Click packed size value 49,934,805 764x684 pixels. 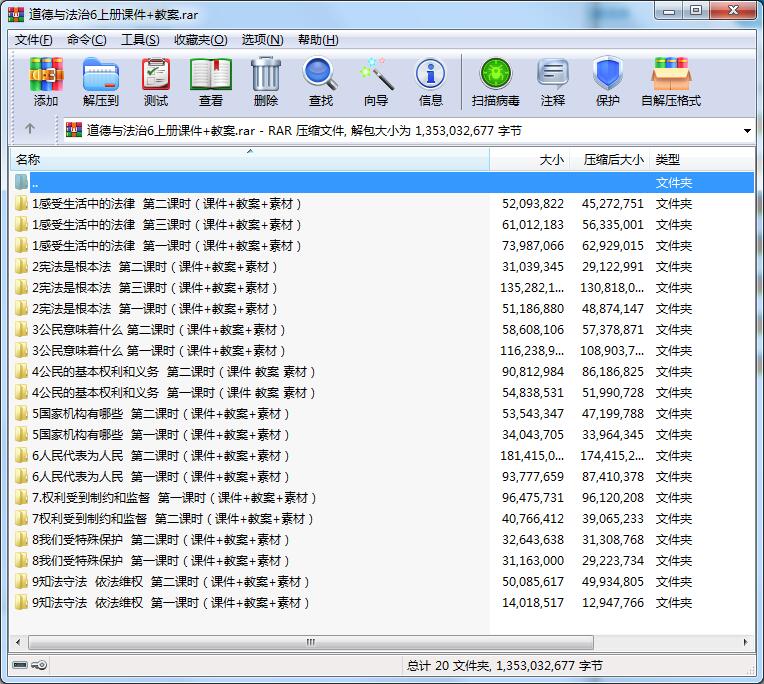click(612, 582)
